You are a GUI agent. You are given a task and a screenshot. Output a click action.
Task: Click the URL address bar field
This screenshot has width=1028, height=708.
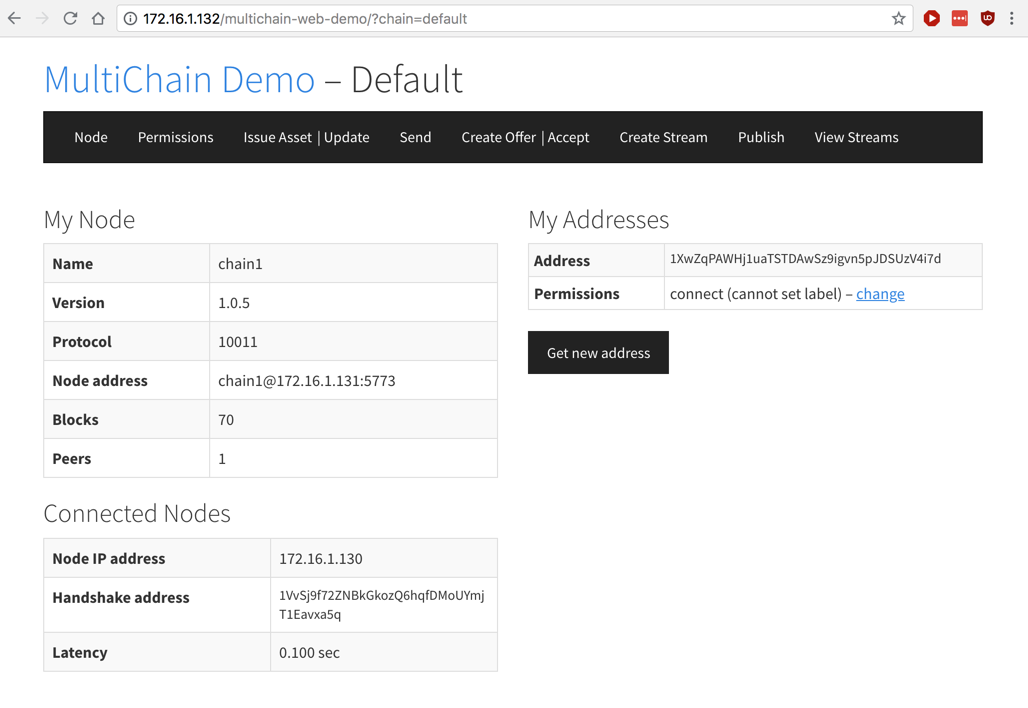pyautogui.click(x=500, y=18)
